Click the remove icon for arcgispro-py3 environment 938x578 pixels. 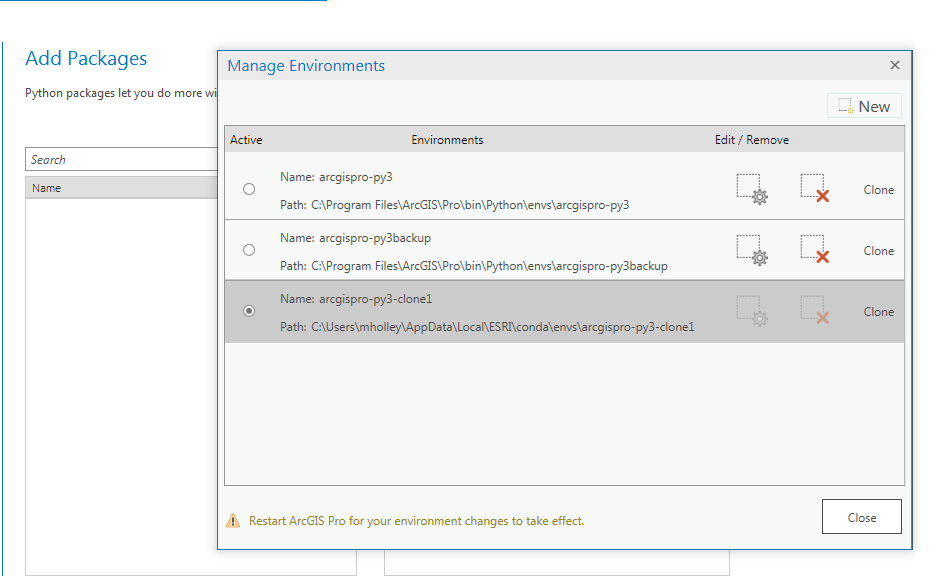tap(815, 188)
